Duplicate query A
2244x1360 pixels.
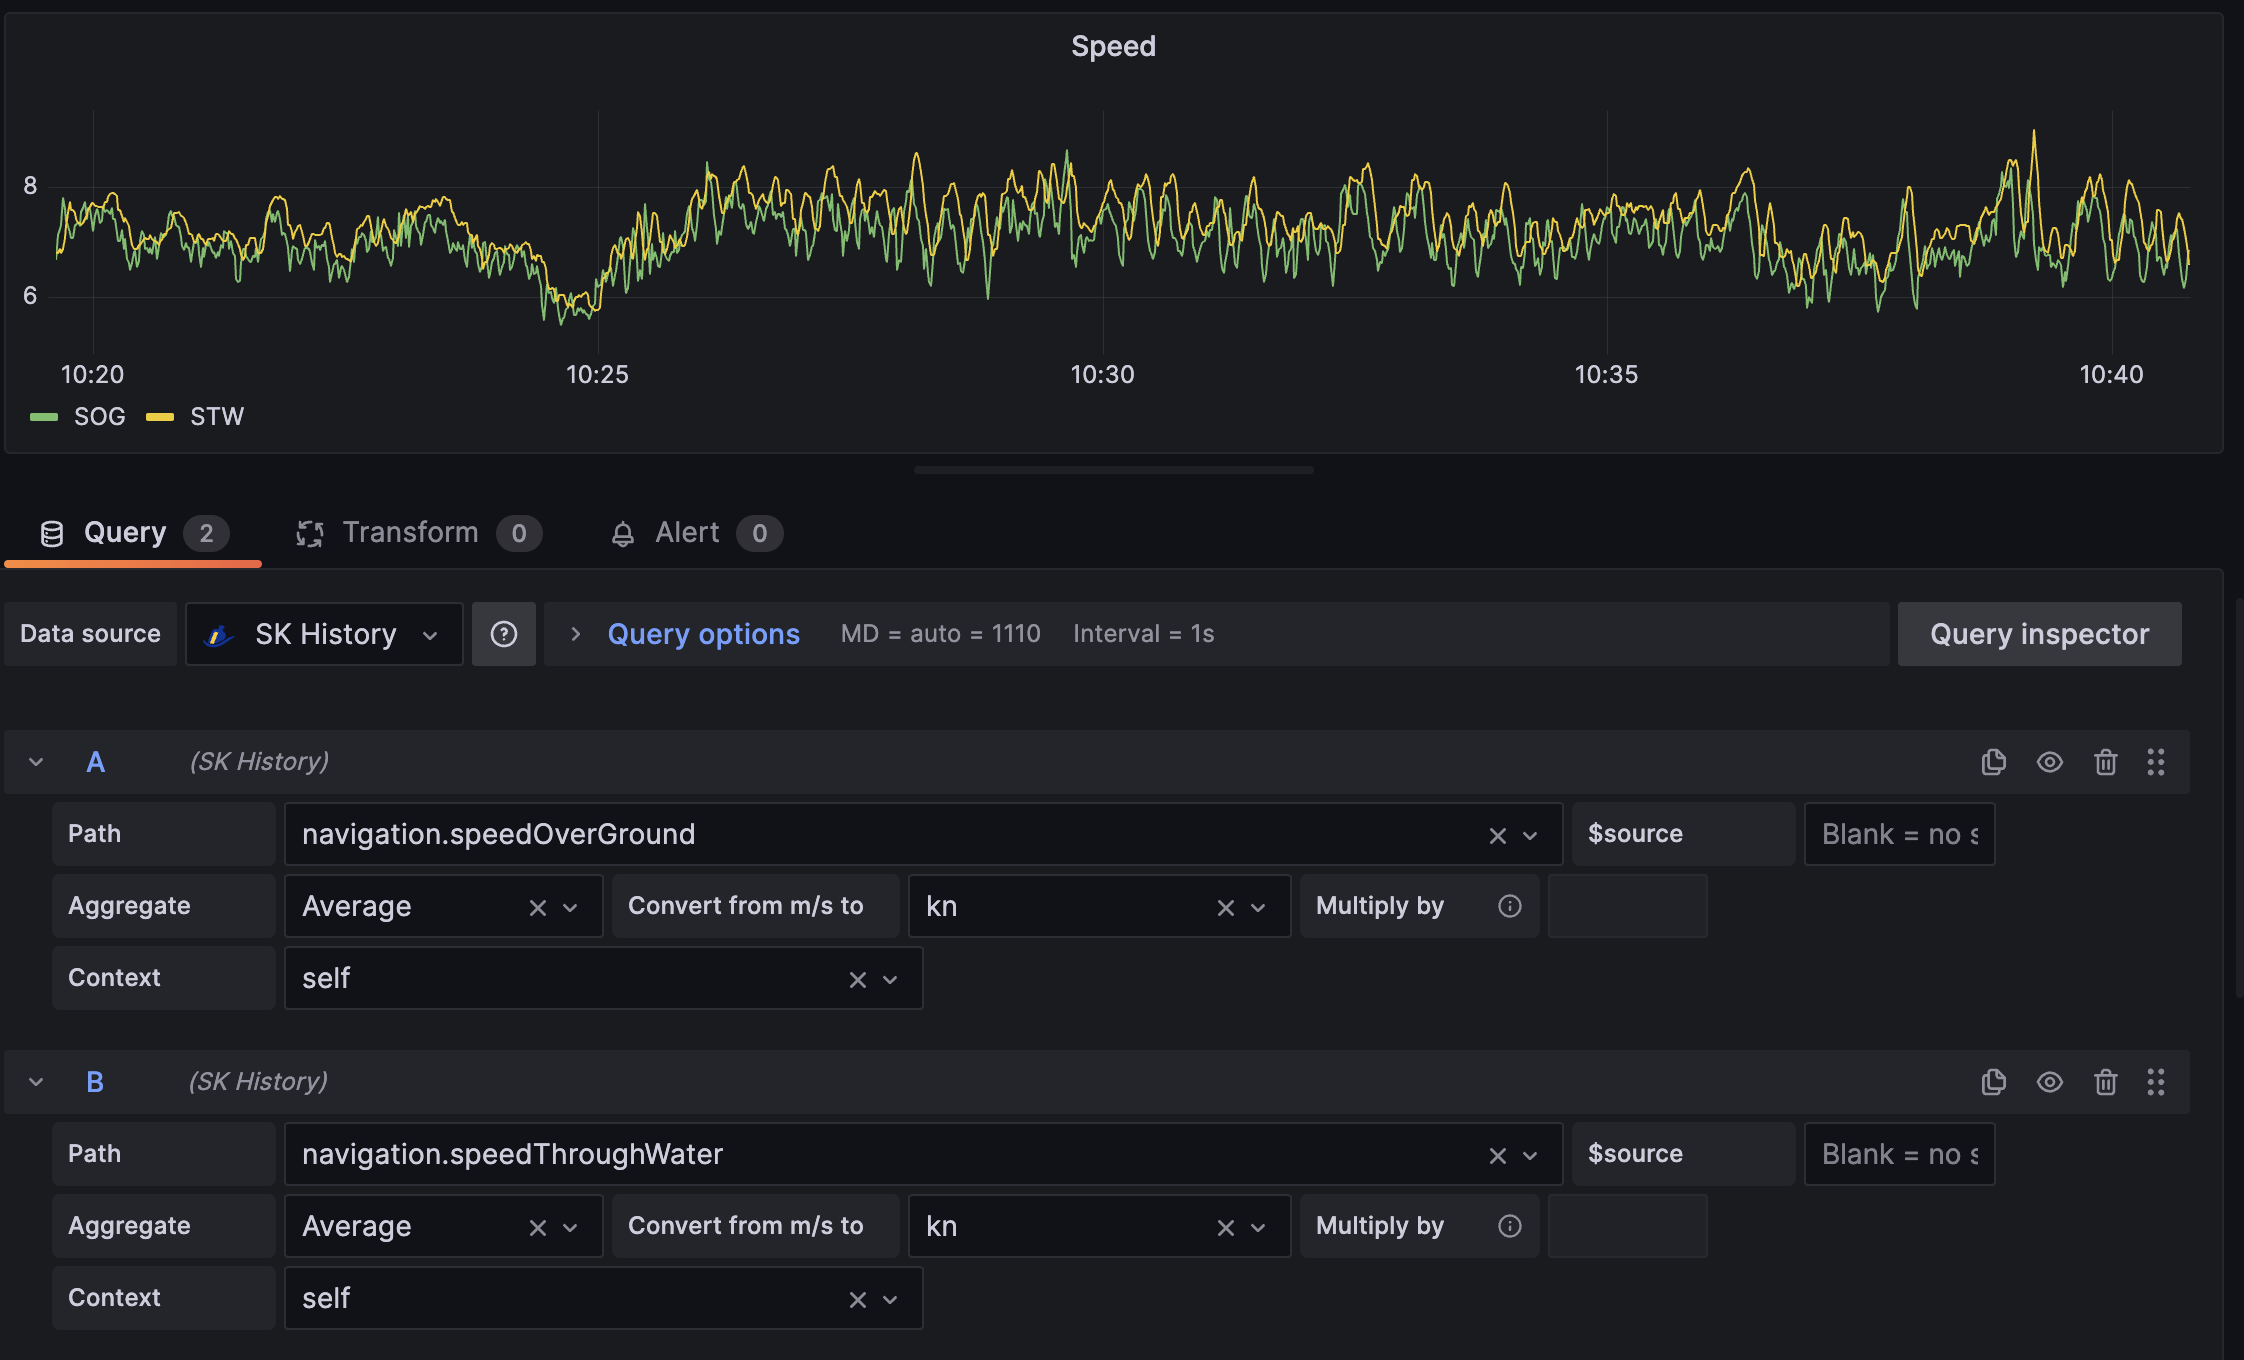click(1993, 762)
